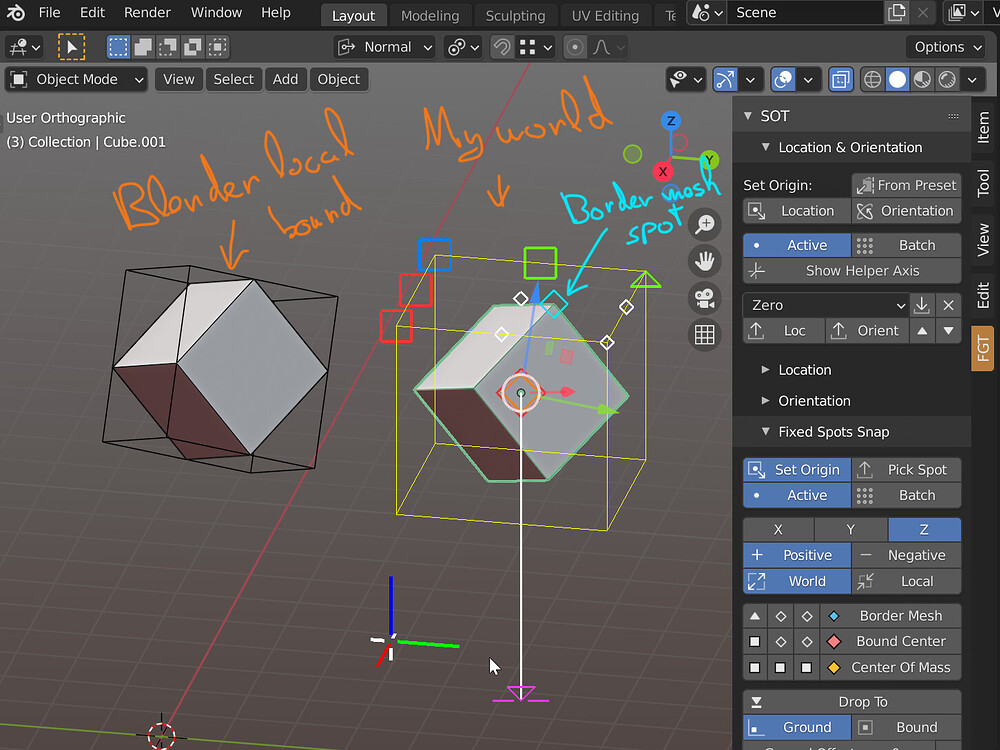This screenshot has width=1000, height=750.
Task: Click the remove preset X icon
Action: pyautogui.click(x=948, y=305)
